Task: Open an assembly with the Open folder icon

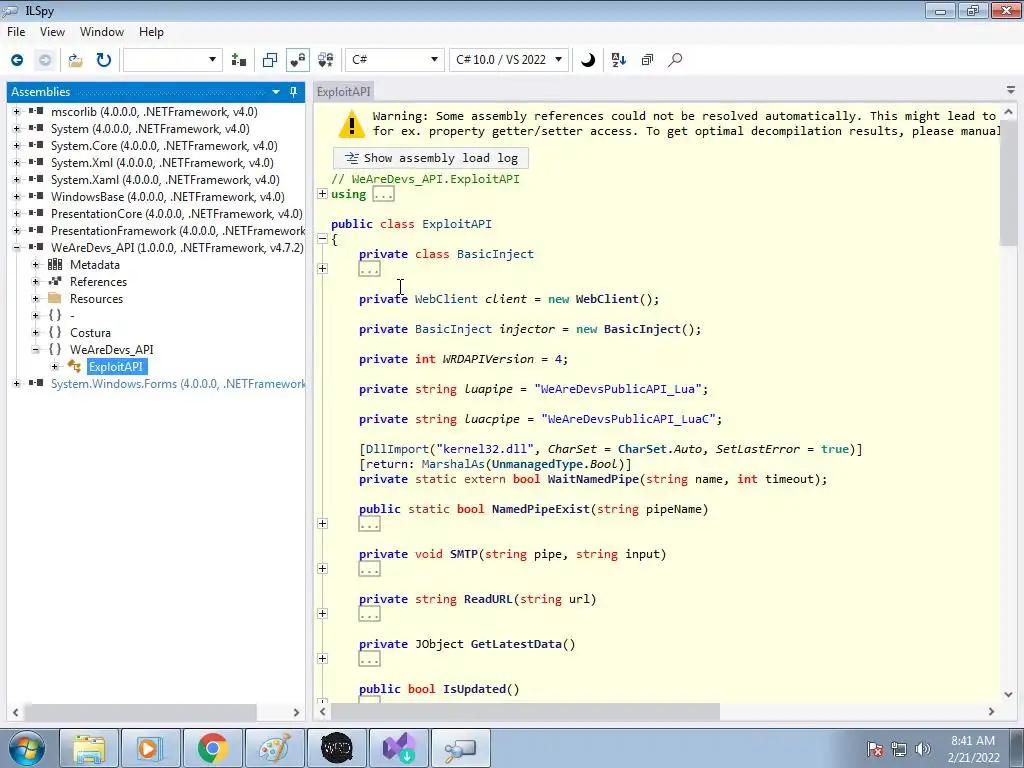Action: 76,60
